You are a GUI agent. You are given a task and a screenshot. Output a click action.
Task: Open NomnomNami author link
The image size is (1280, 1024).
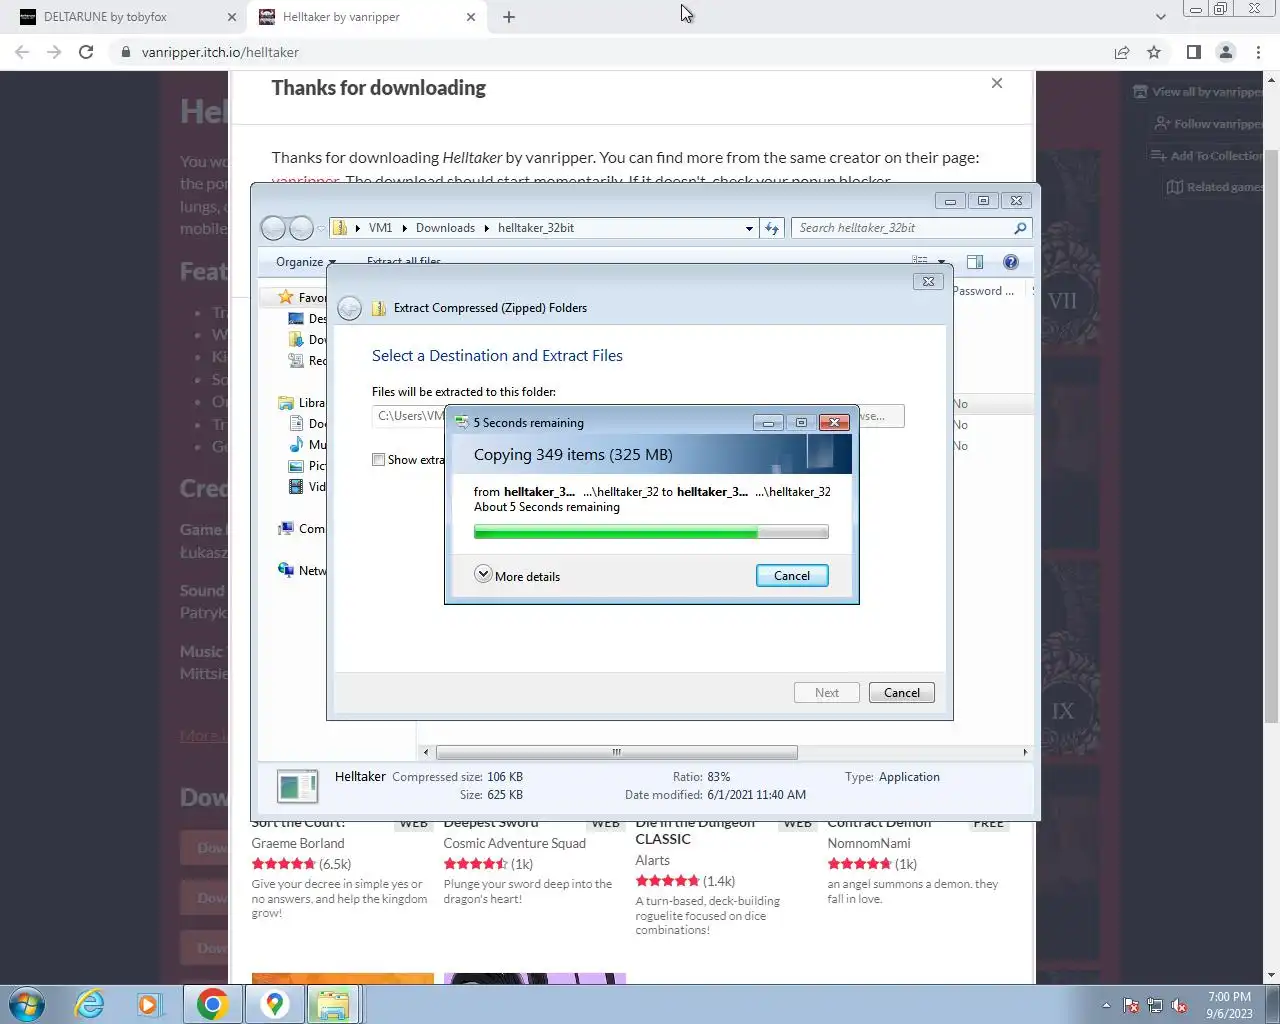click(x=868, y=843)
